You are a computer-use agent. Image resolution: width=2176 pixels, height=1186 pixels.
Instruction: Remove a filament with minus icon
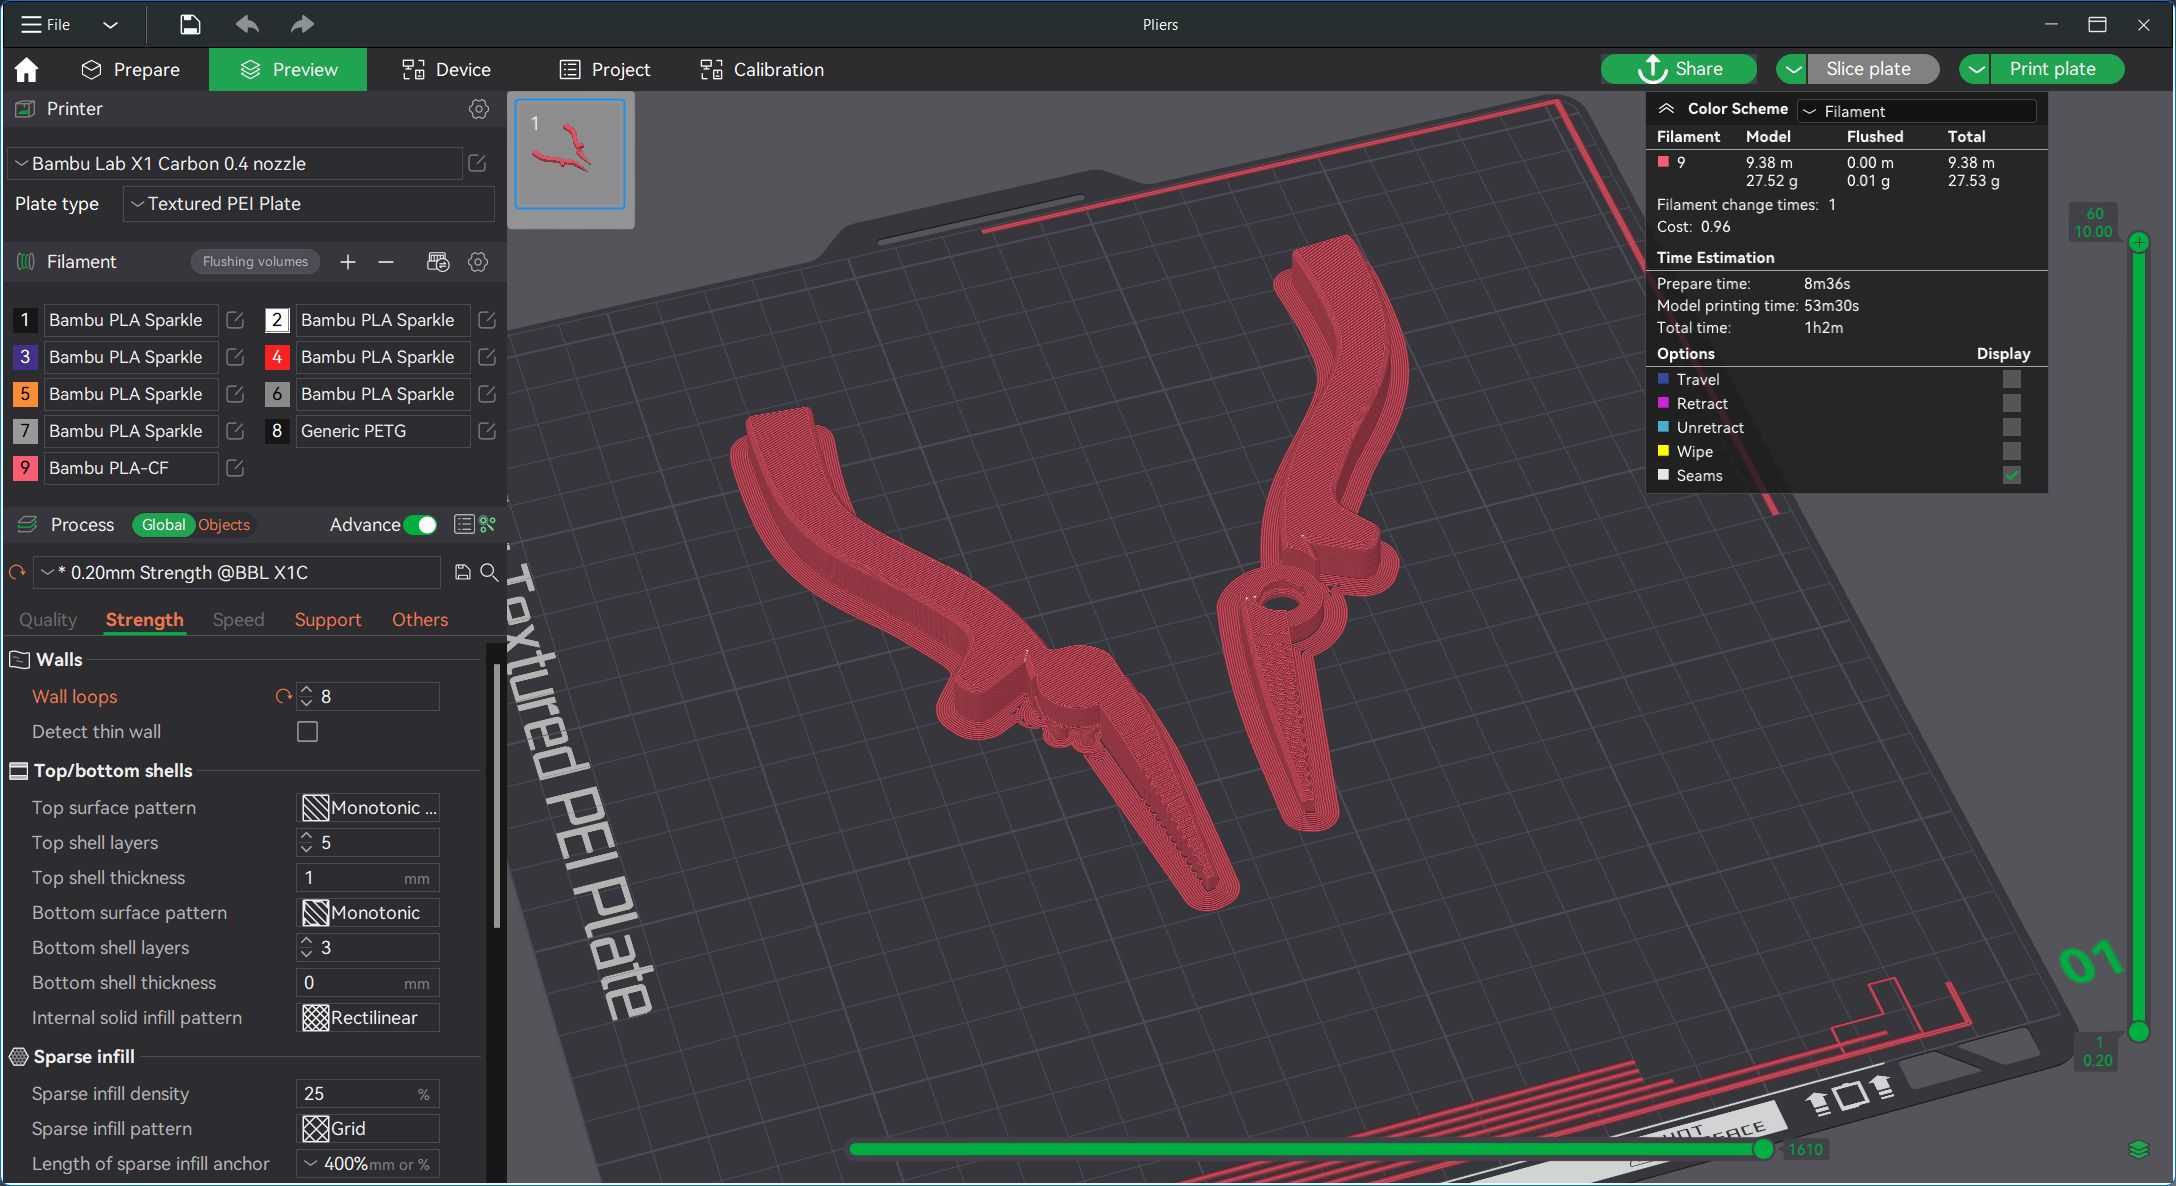tap(386, 262)
